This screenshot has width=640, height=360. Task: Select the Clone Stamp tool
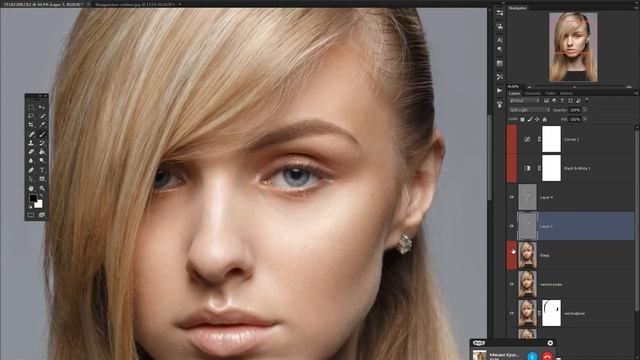31,143
